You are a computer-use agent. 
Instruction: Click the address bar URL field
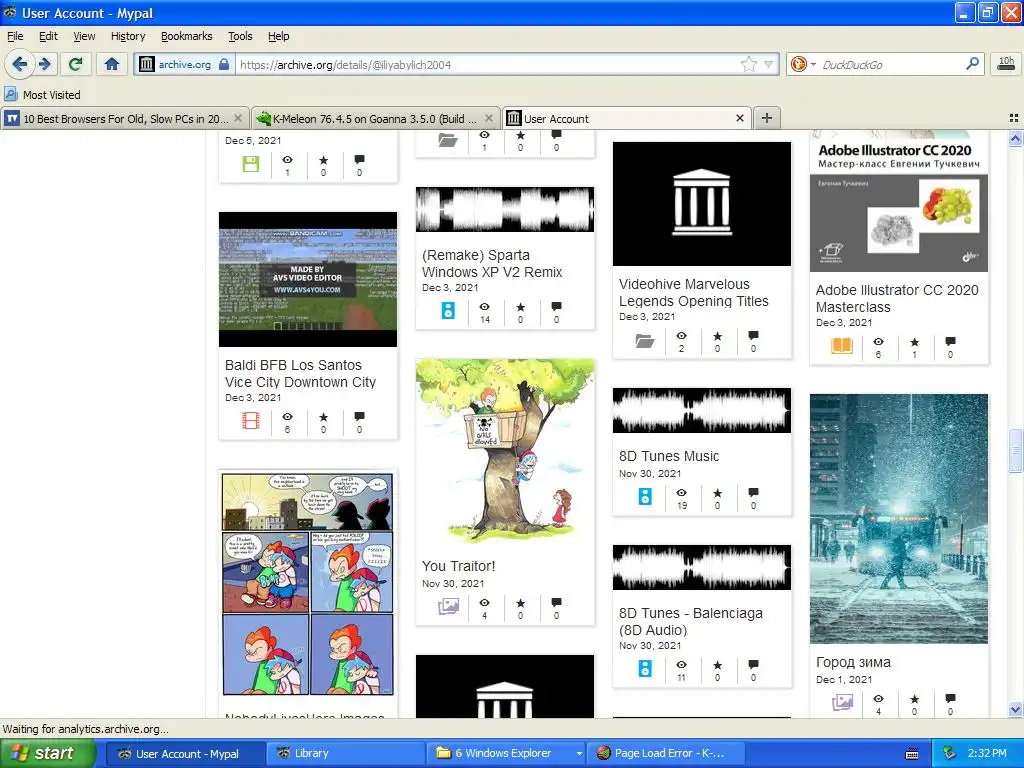click(487, 64)
